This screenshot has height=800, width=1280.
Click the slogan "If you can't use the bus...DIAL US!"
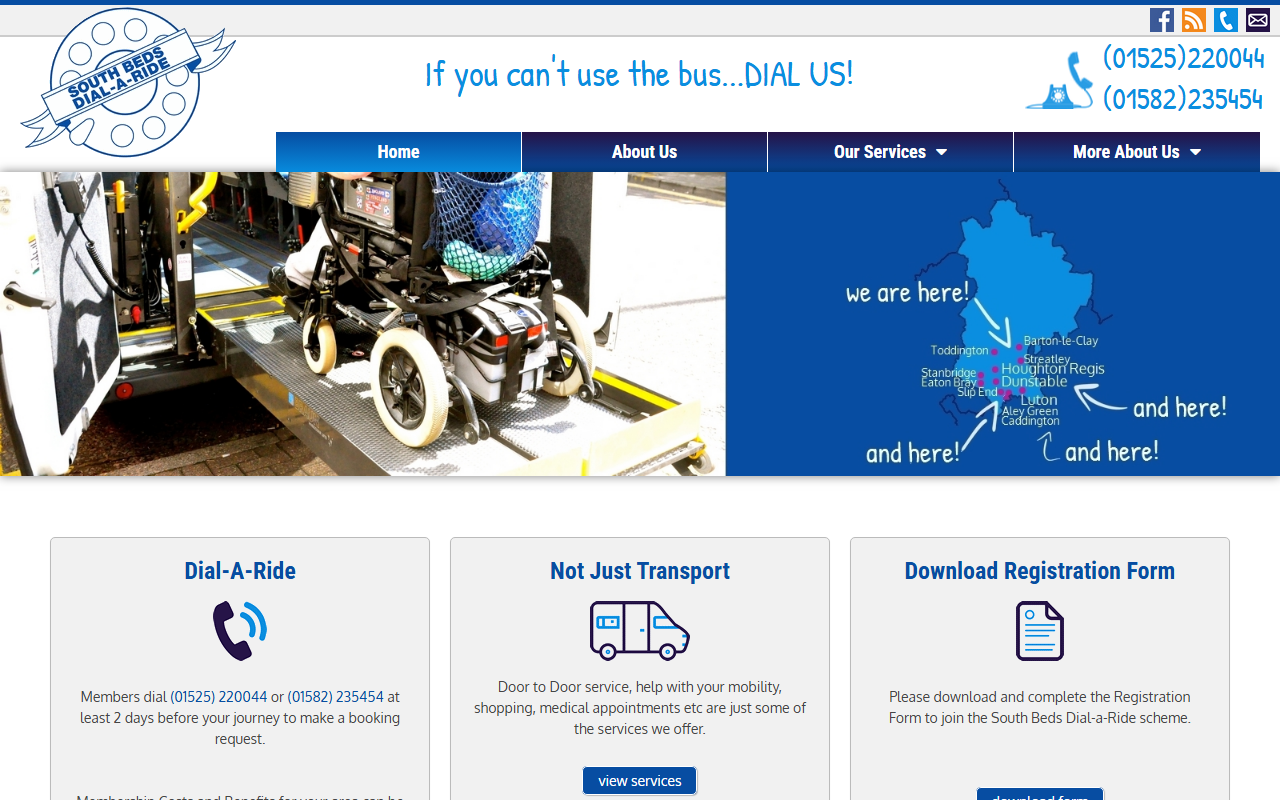640,75
